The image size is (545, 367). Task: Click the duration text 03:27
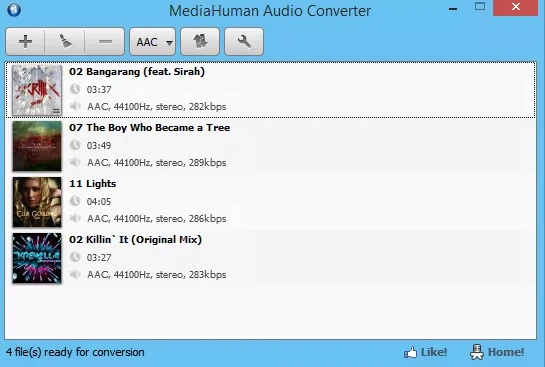[x=99, y=258]
